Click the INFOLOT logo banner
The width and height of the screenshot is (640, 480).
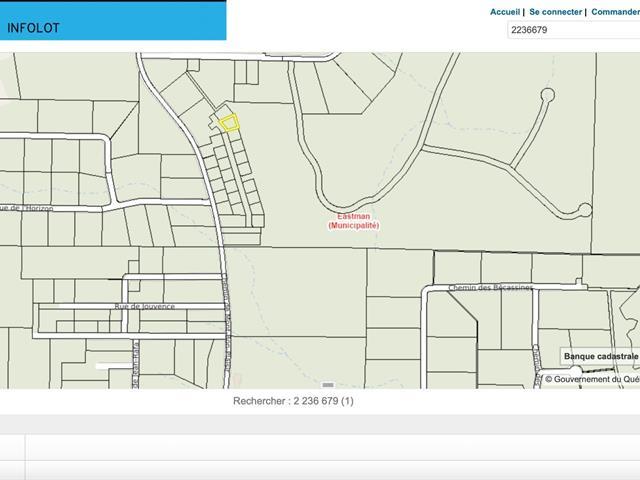(x=112, y=22)
